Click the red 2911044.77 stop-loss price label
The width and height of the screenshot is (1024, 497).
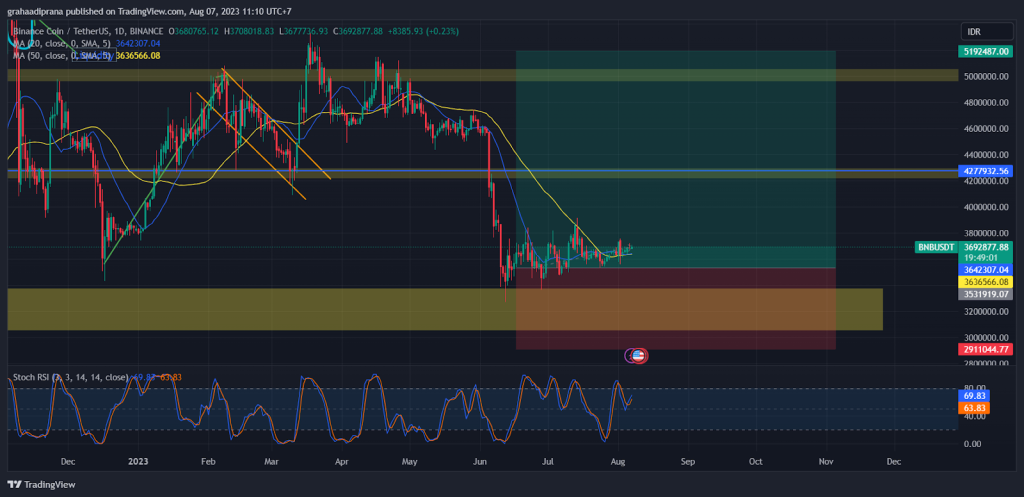tap(985, 349)
